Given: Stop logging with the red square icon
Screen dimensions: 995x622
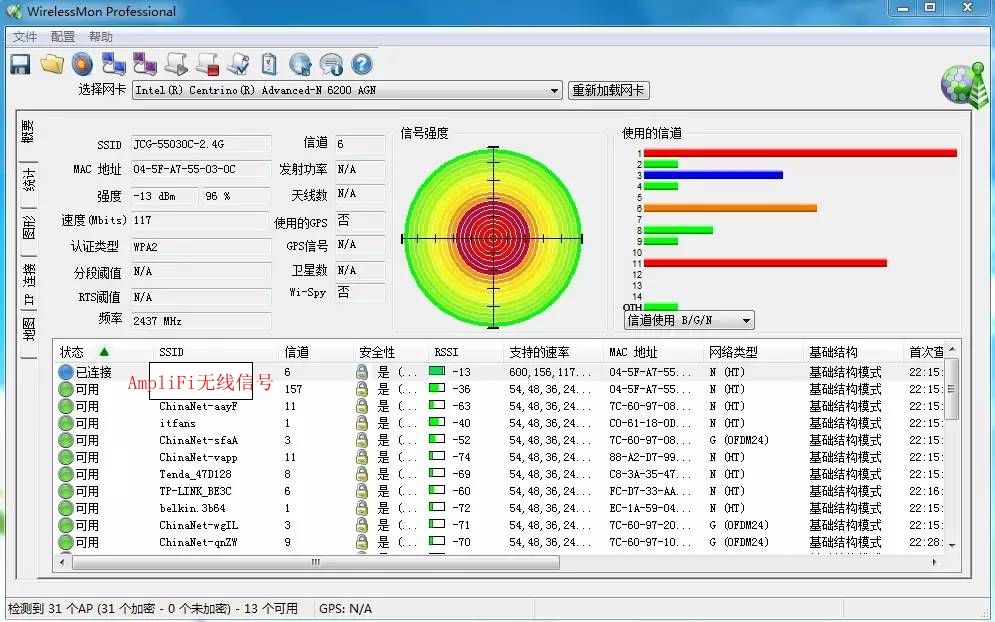Looking at the screenshot, I should tap(207, 63).
